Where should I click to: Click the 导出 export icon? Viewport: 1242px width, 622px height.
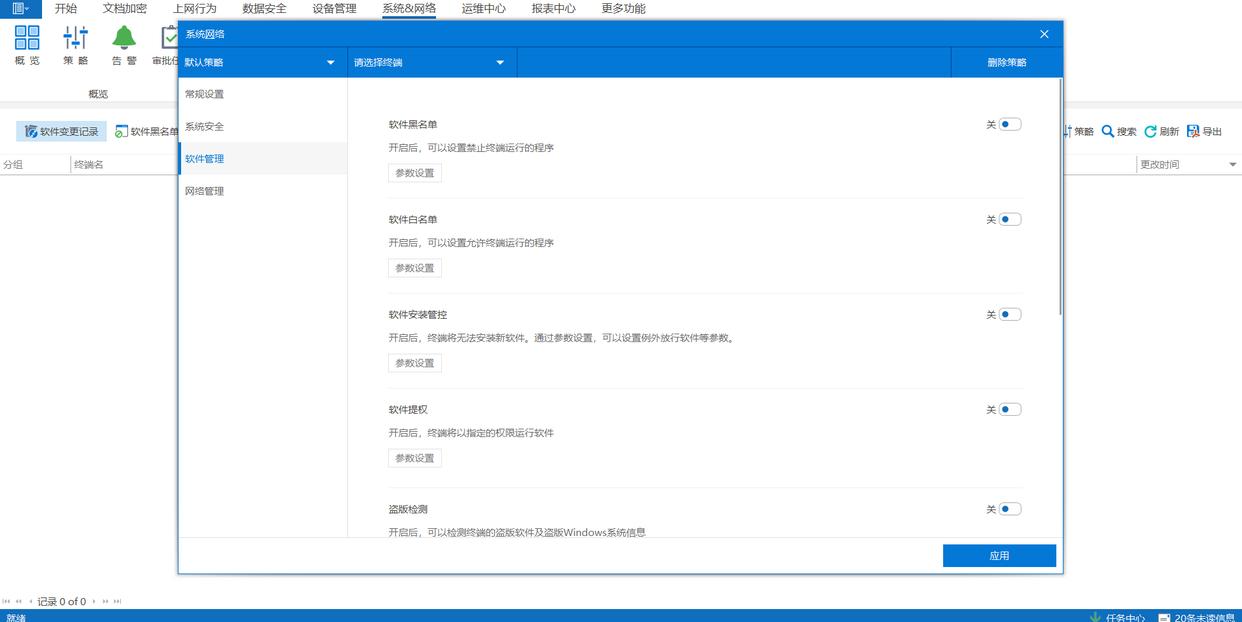1193,132
